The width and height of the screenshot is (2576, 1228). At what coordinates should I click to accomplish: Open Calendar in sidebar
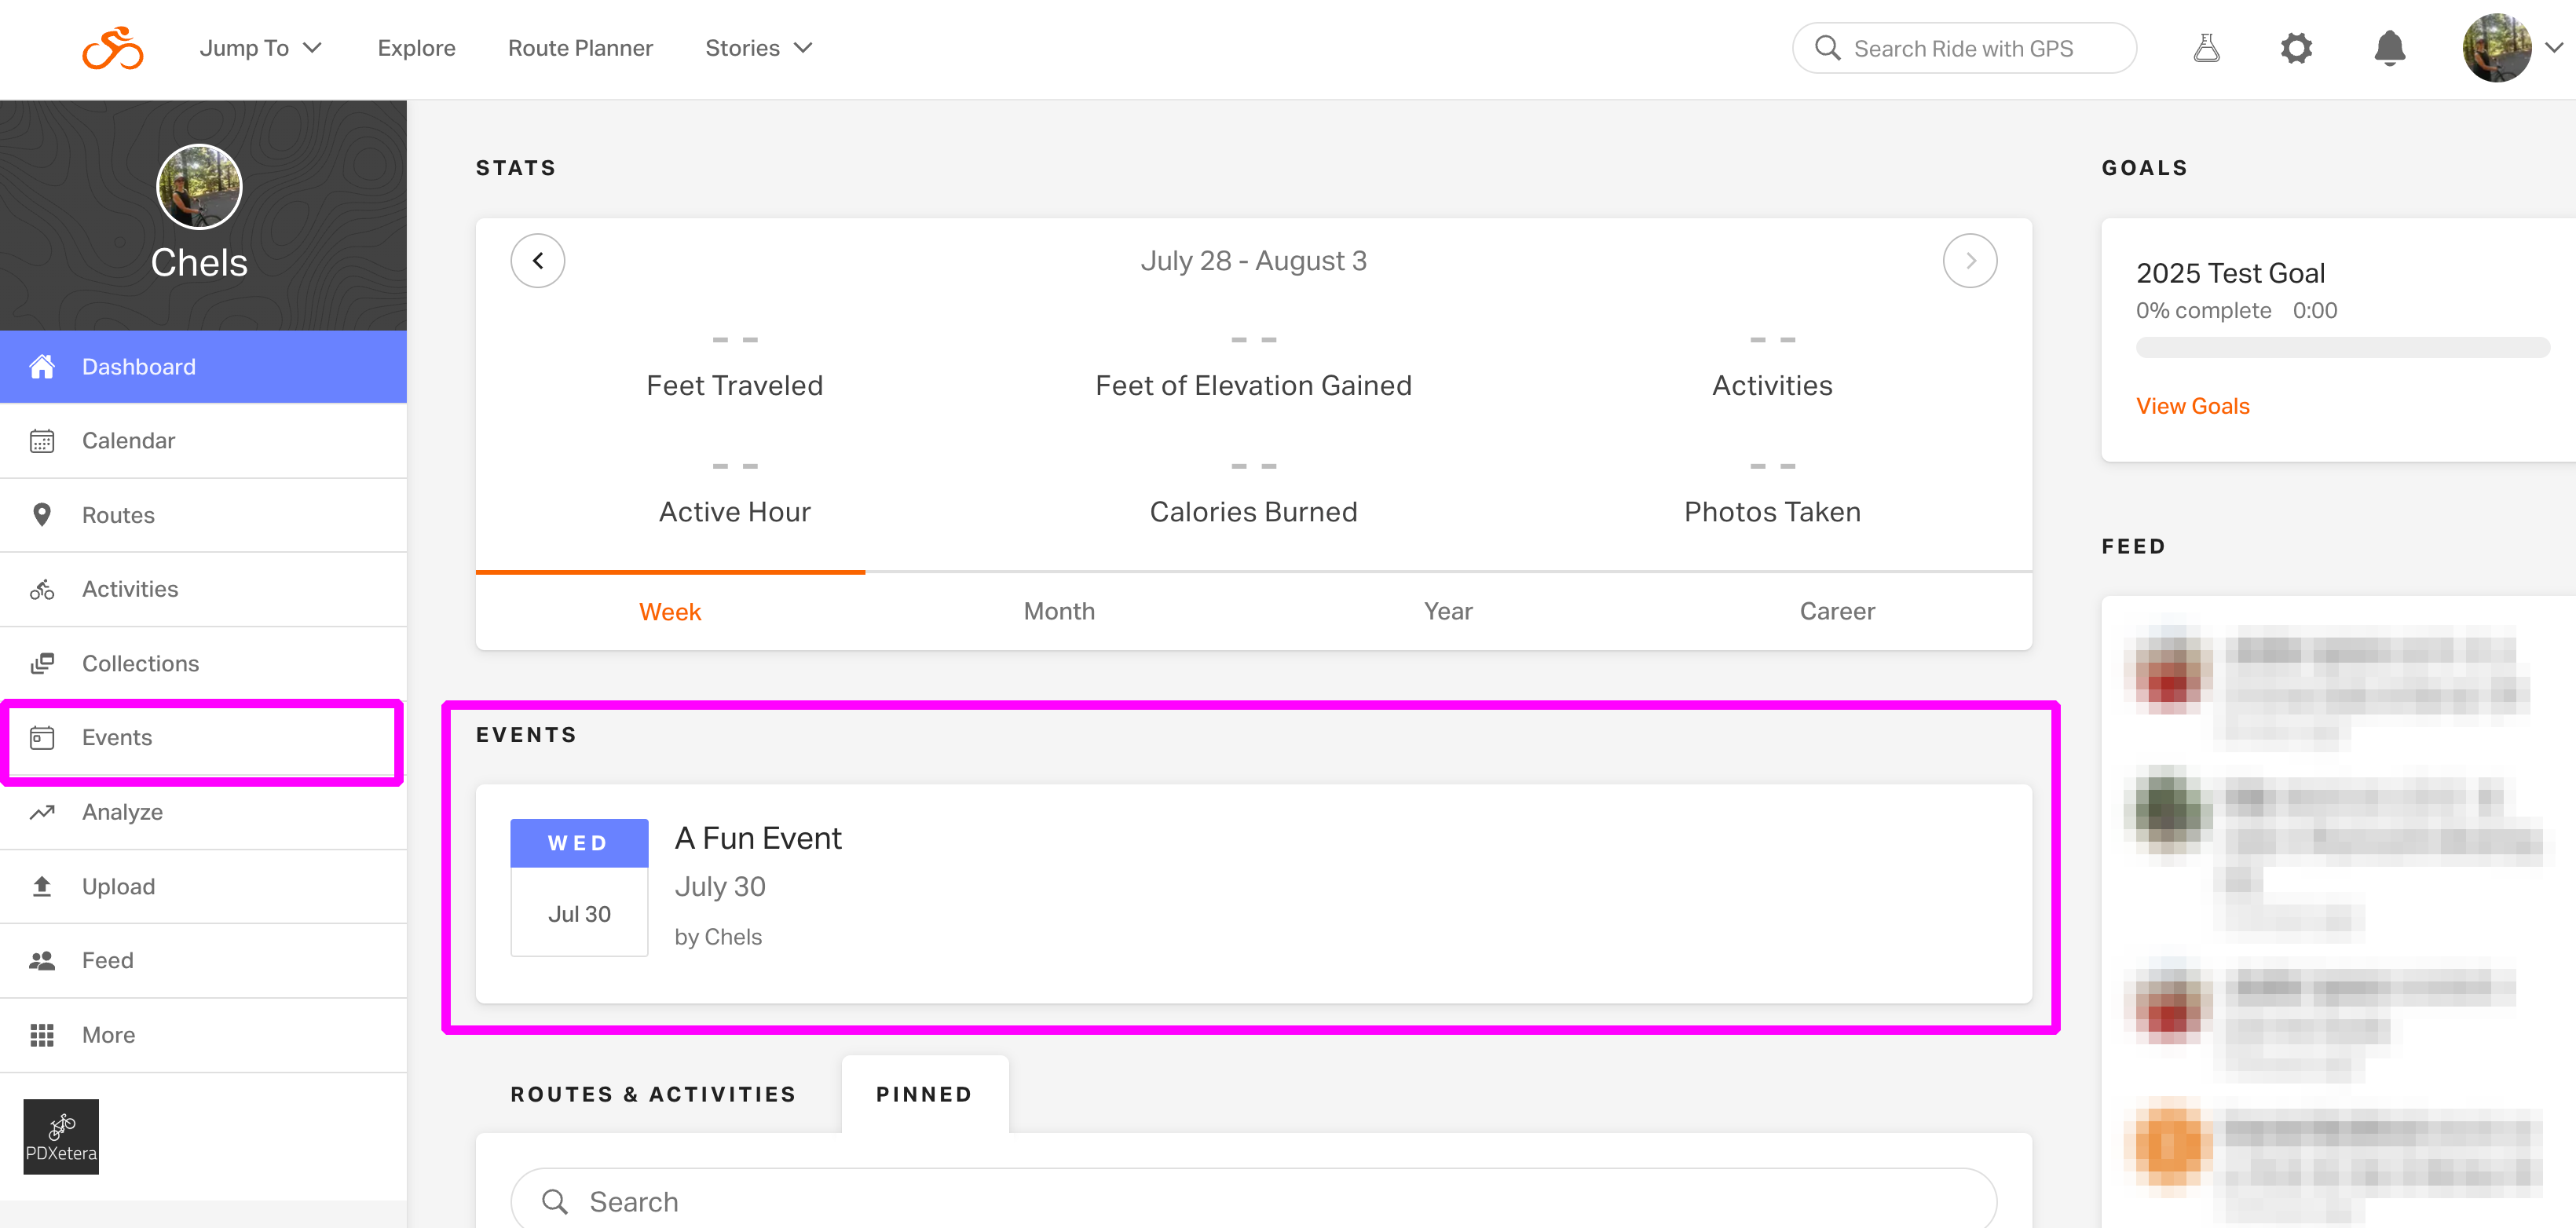pyautogui.click(x=128, y=440)
